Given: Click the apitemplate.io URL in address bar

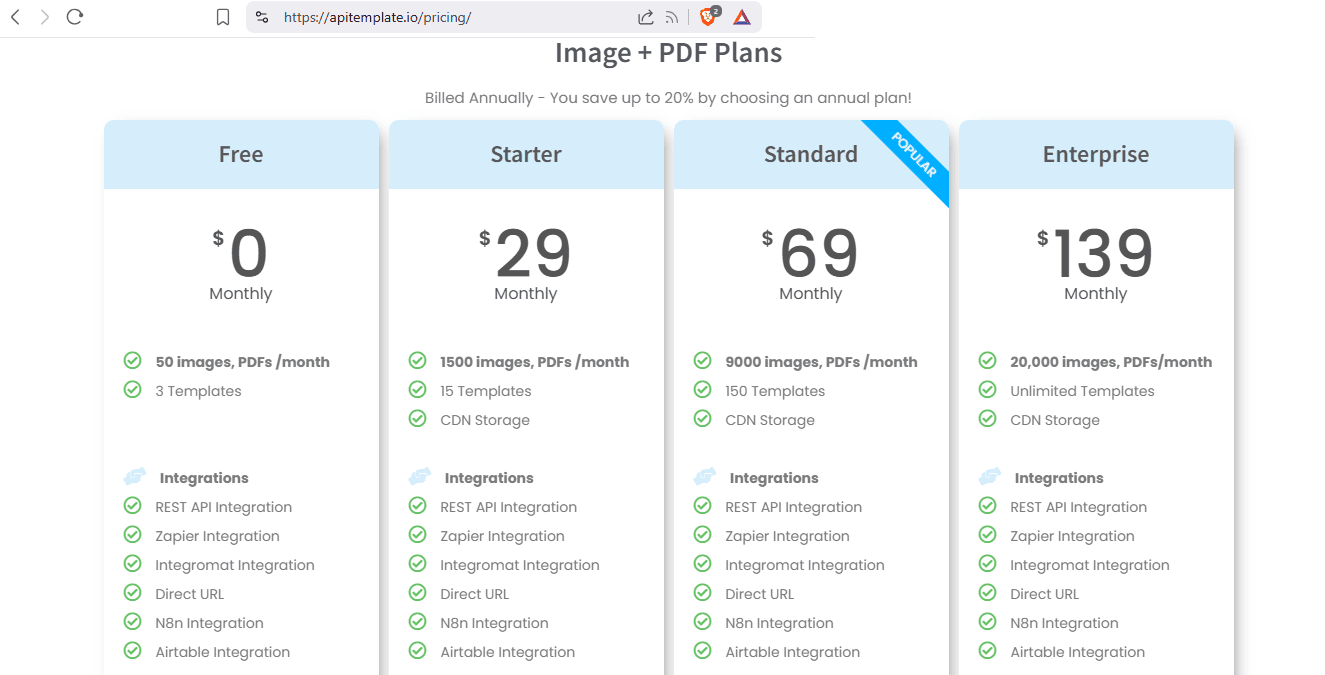Looking at the screenshot, I should point(377,17).
